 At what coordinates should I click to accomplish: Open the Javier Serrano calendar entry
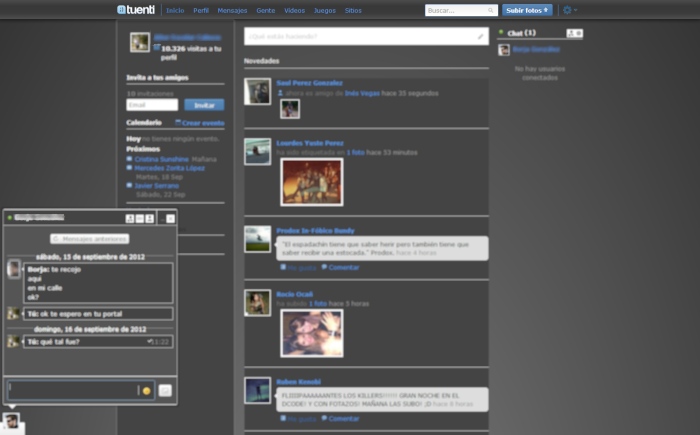coord(157,185)
